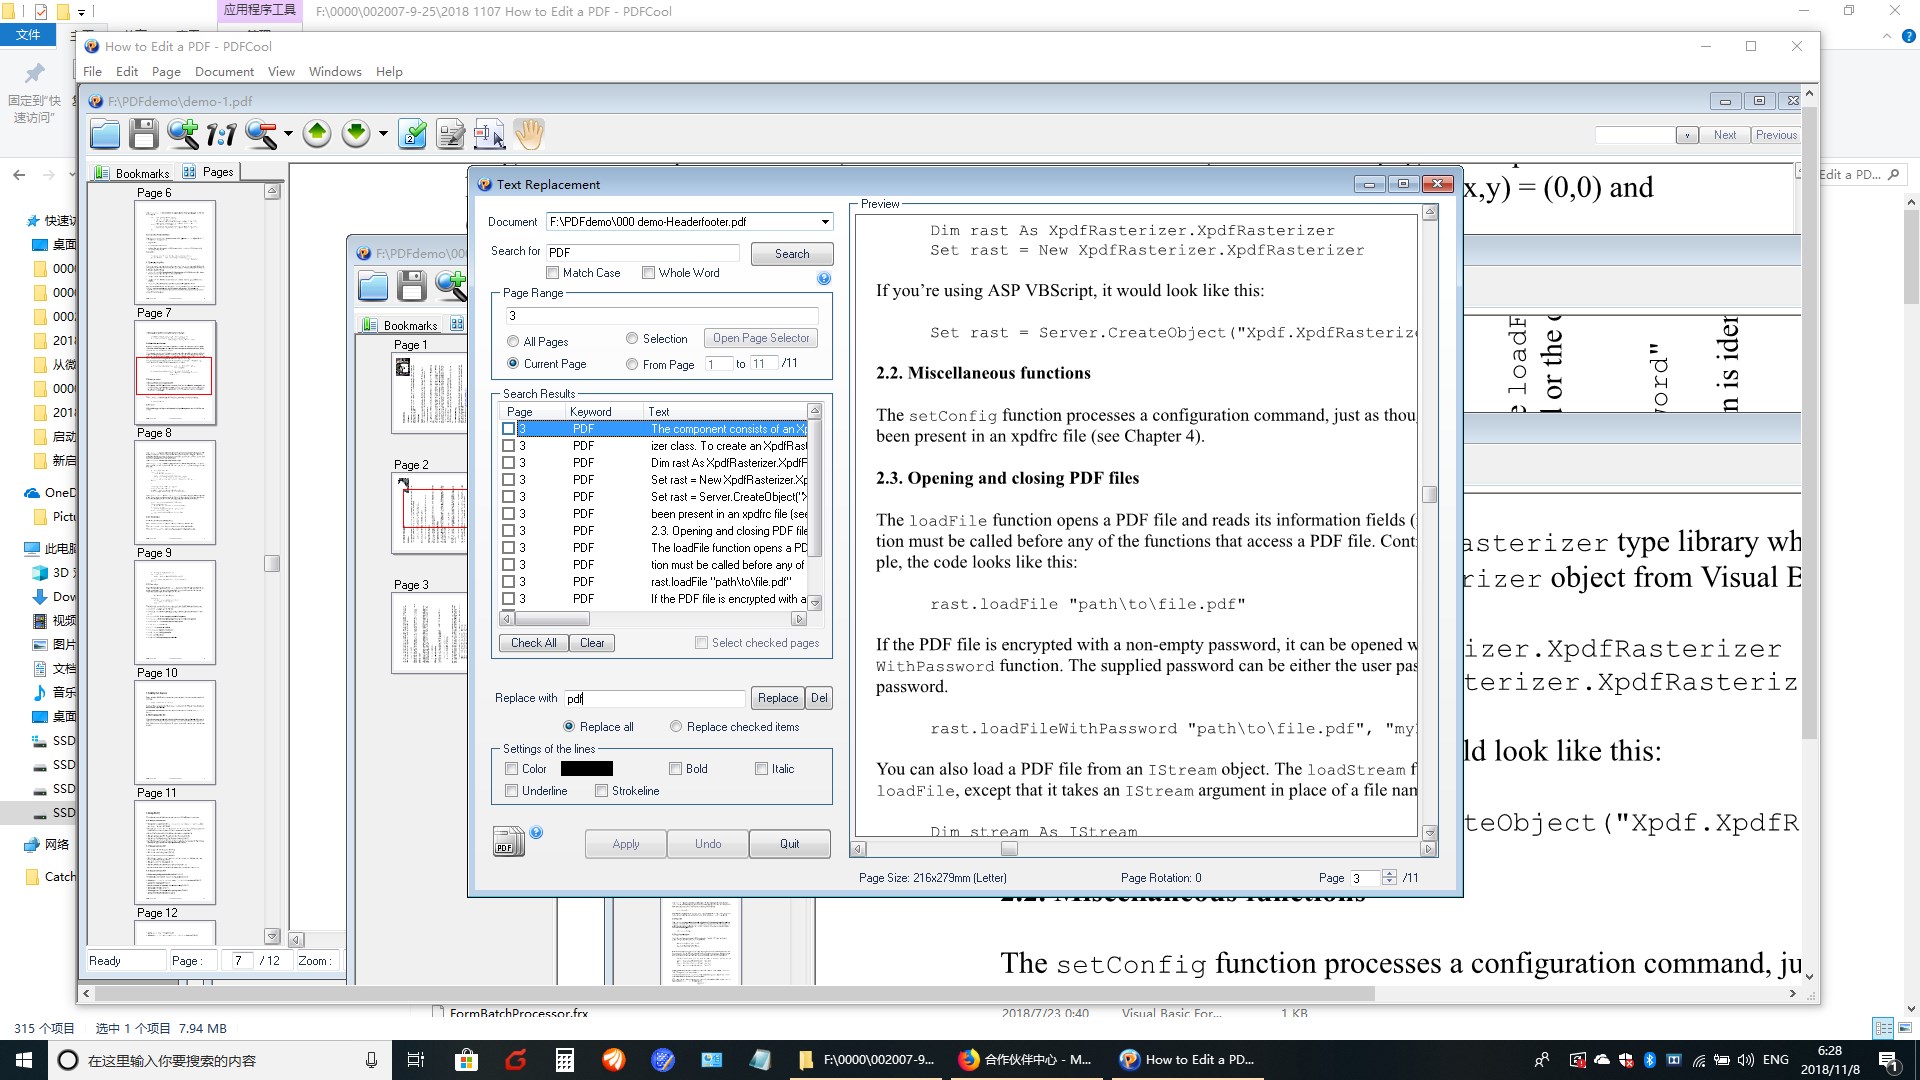Go to previous page with green up arrow
The width and height of the screenshot is (1920, 1080).
coord(317,134)
